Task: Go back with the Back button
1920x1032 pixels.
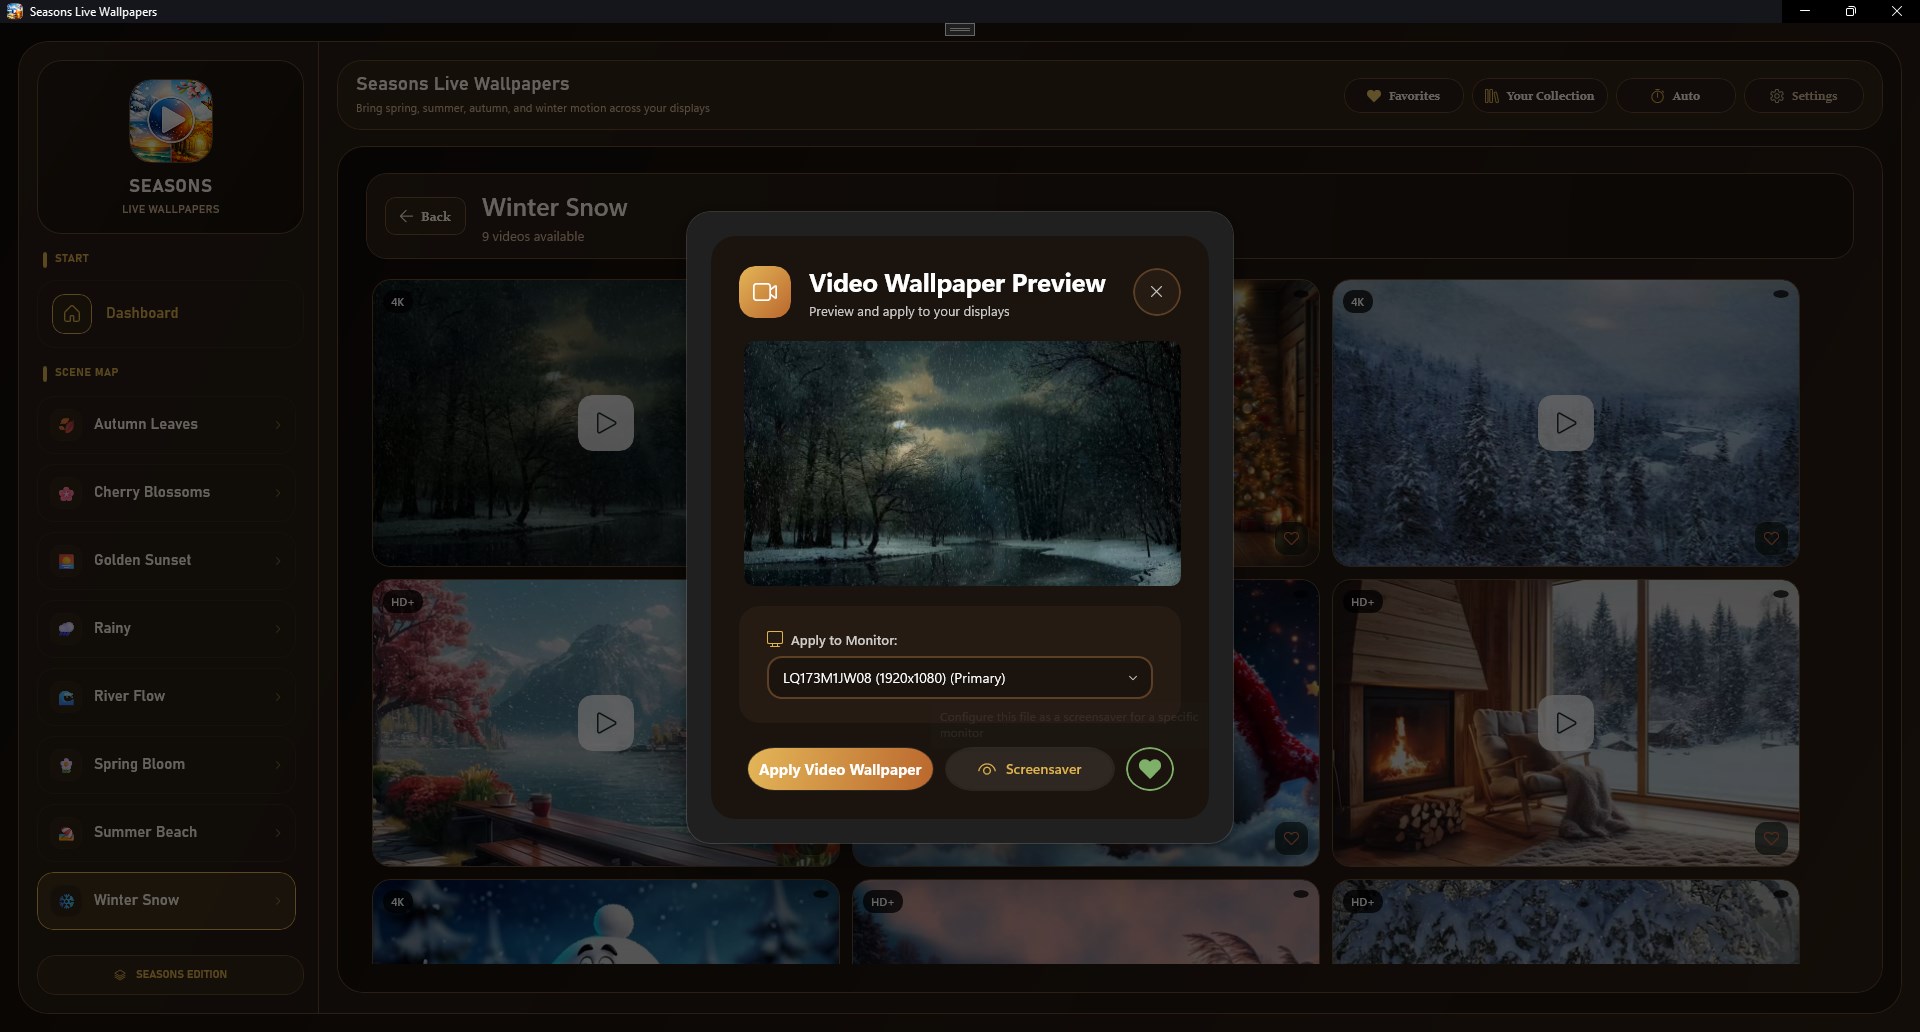Action: point(425,216)
